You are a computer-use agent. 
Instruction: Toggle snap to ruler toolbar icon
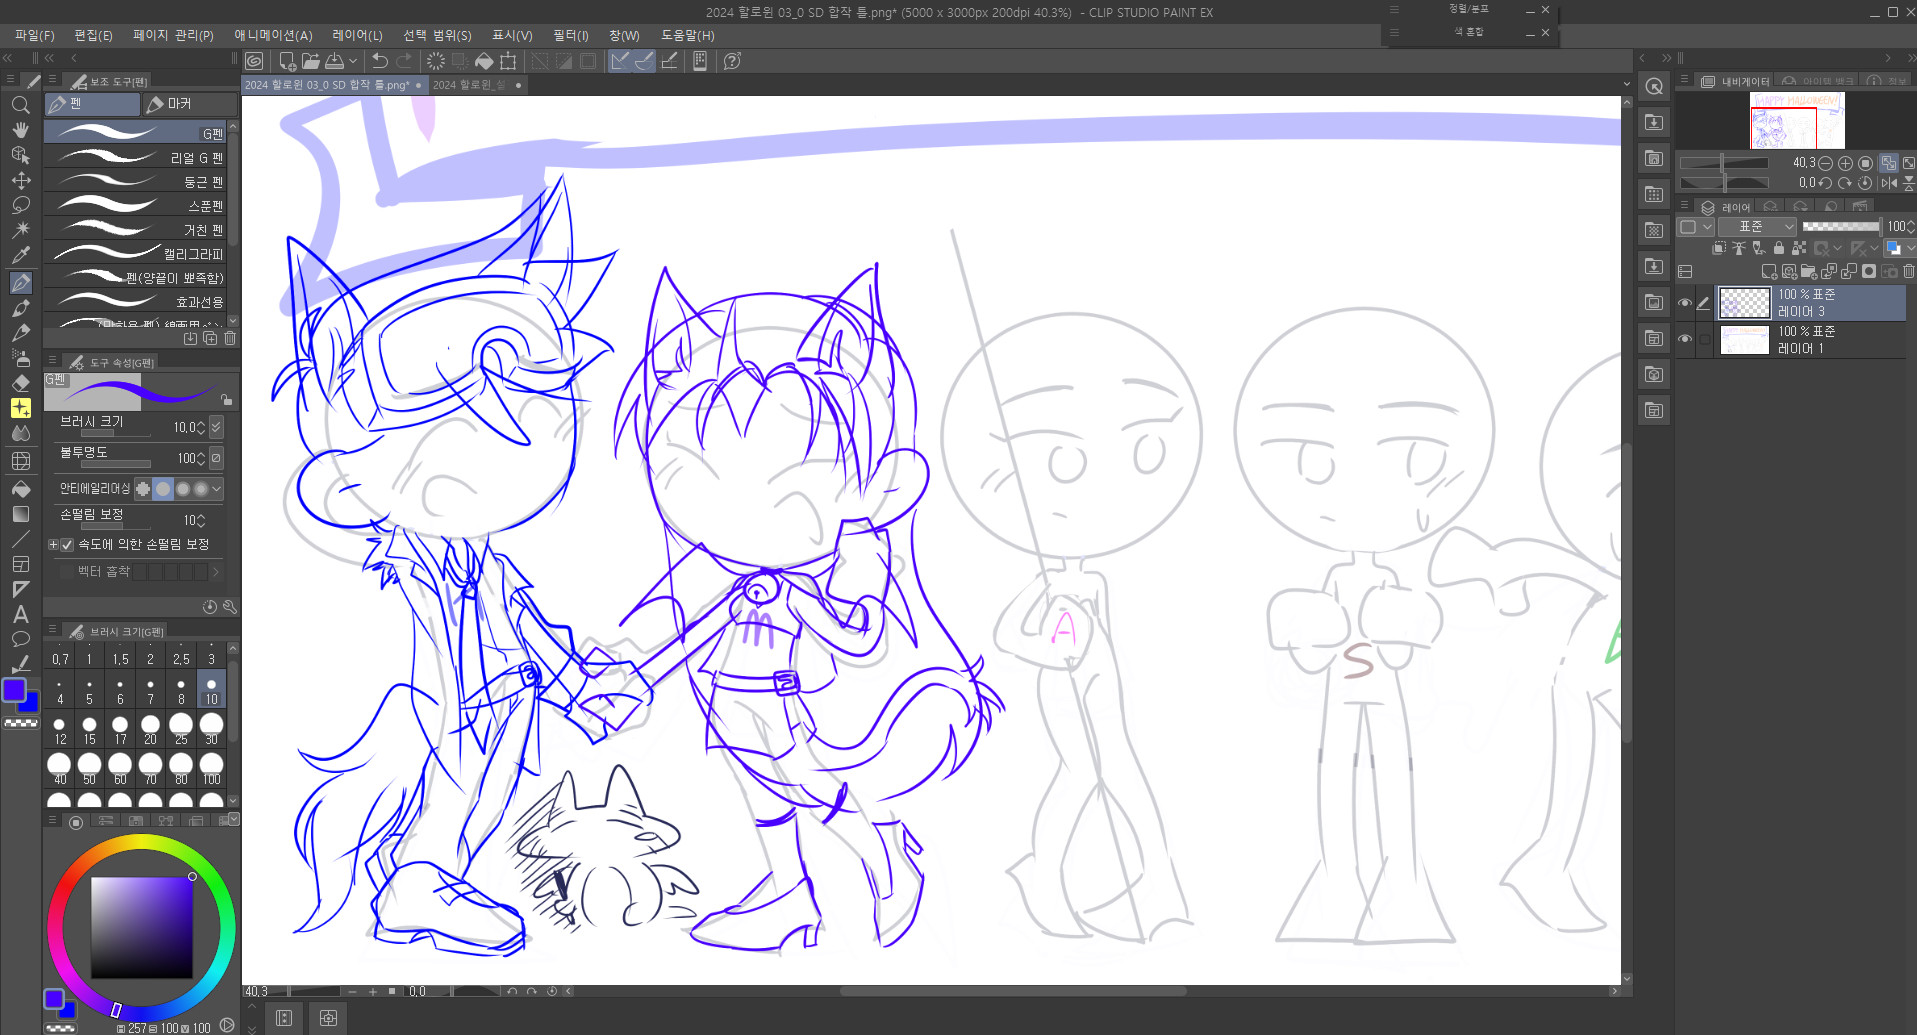(x=620, y=61)
